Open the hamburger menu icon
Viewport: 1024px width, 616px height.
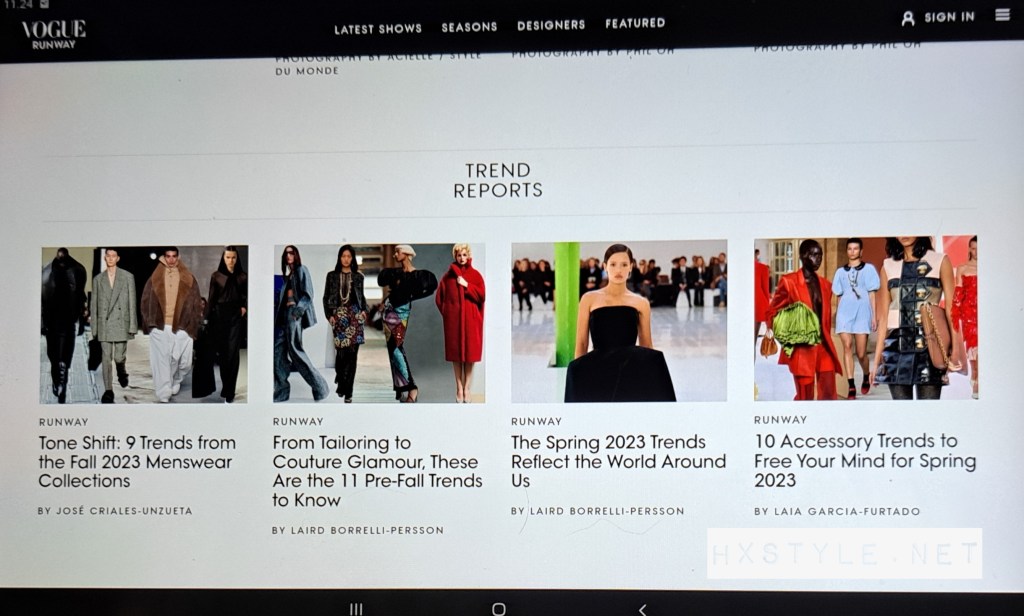1002,15
